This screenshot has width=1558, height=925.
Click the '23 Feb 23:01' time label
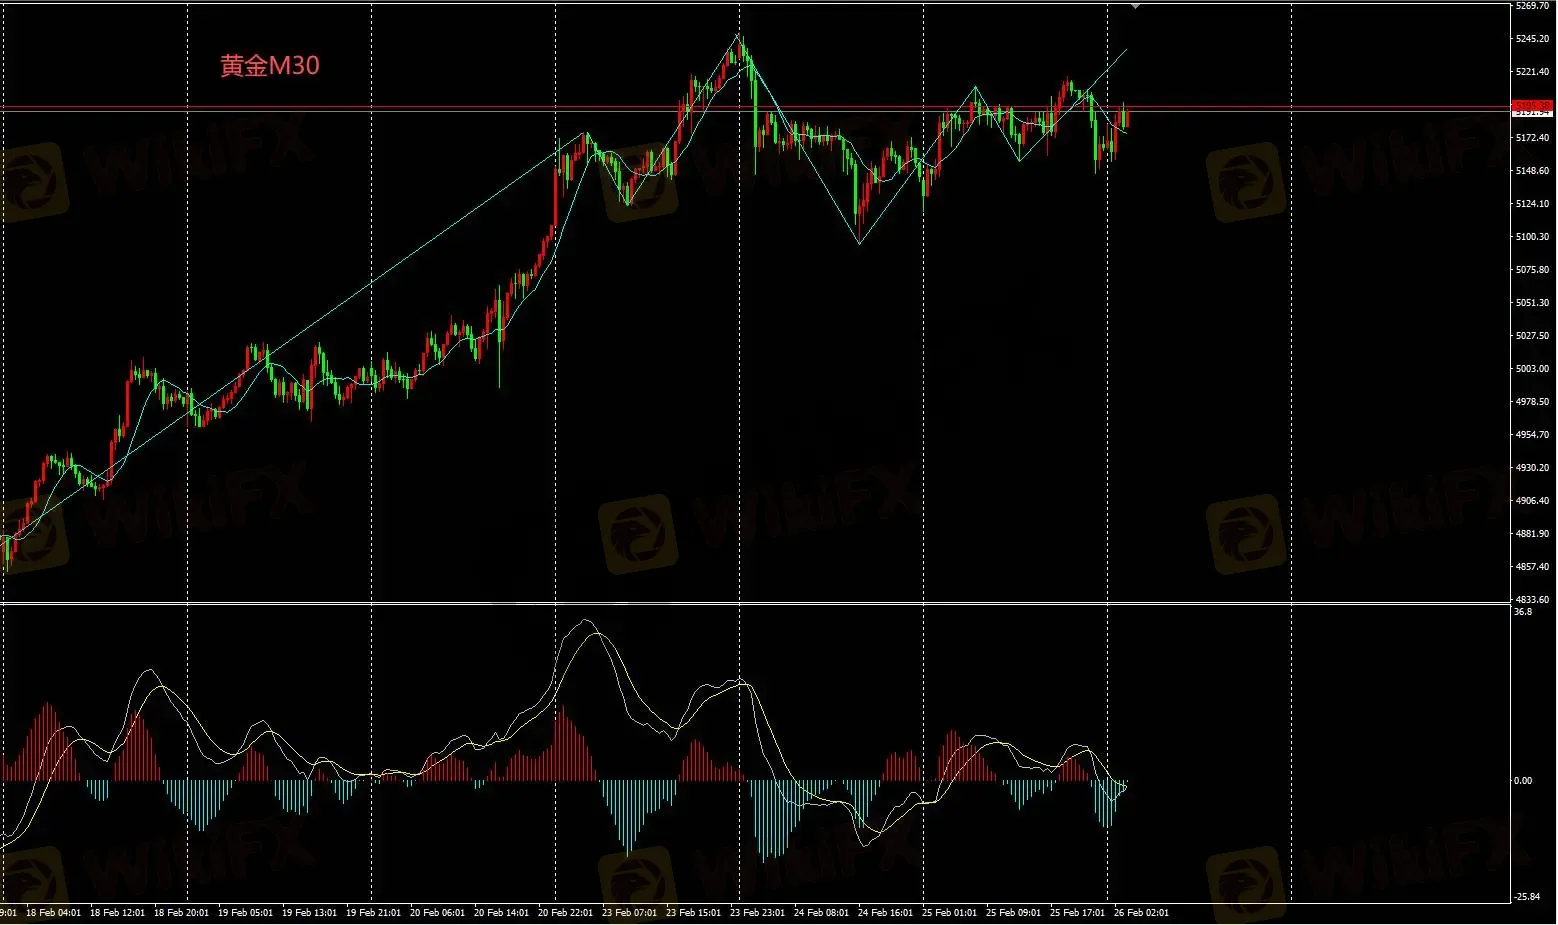[758, 913]
